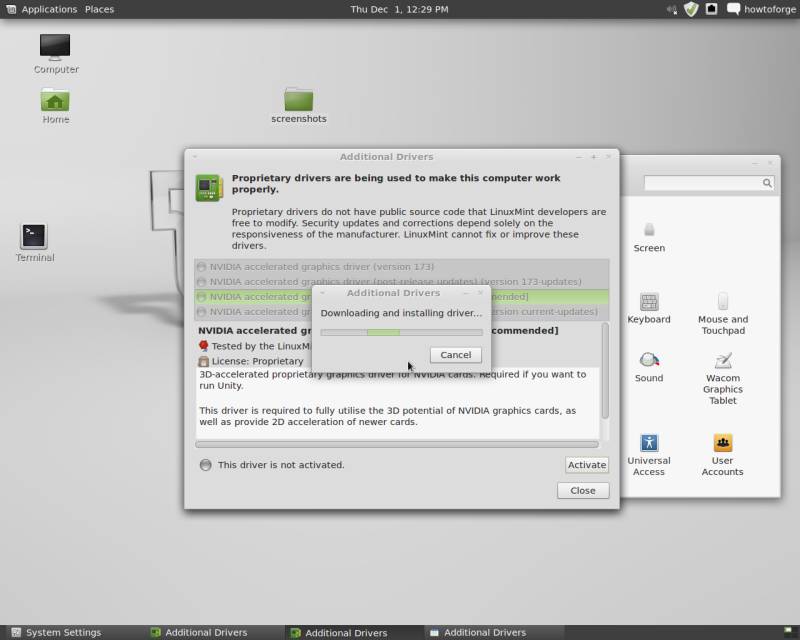The width and height of the screenshot is (800, 640).
Task: Click the date and time in panel
Action: point(399,9)
